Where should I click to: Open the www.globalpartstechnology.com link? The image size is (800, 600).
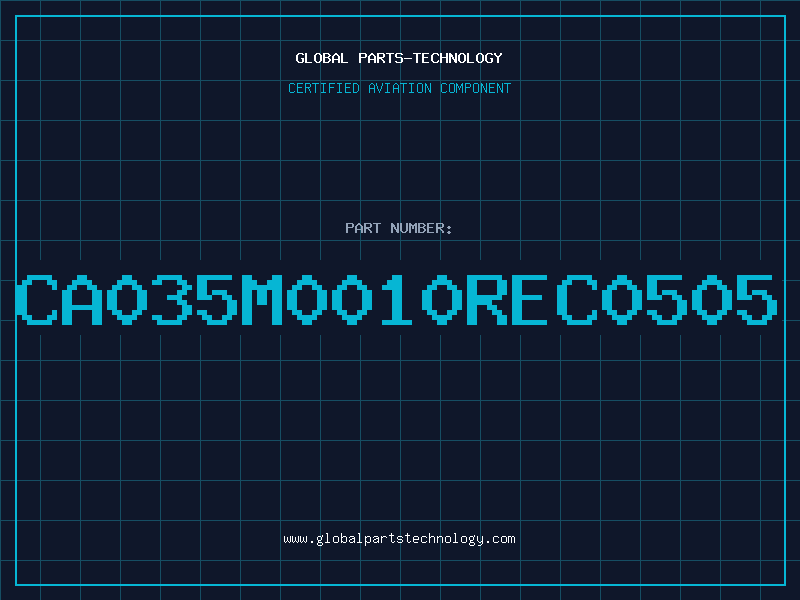pos(399,539)
